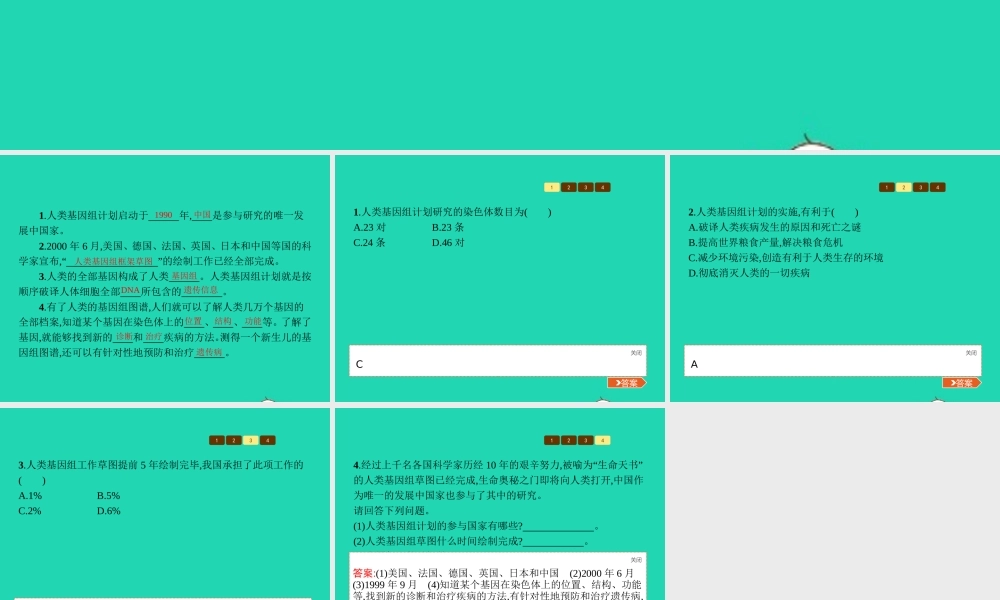
Task: Close the answer panel on question 4 slide
Action: [x=636, y=560]
